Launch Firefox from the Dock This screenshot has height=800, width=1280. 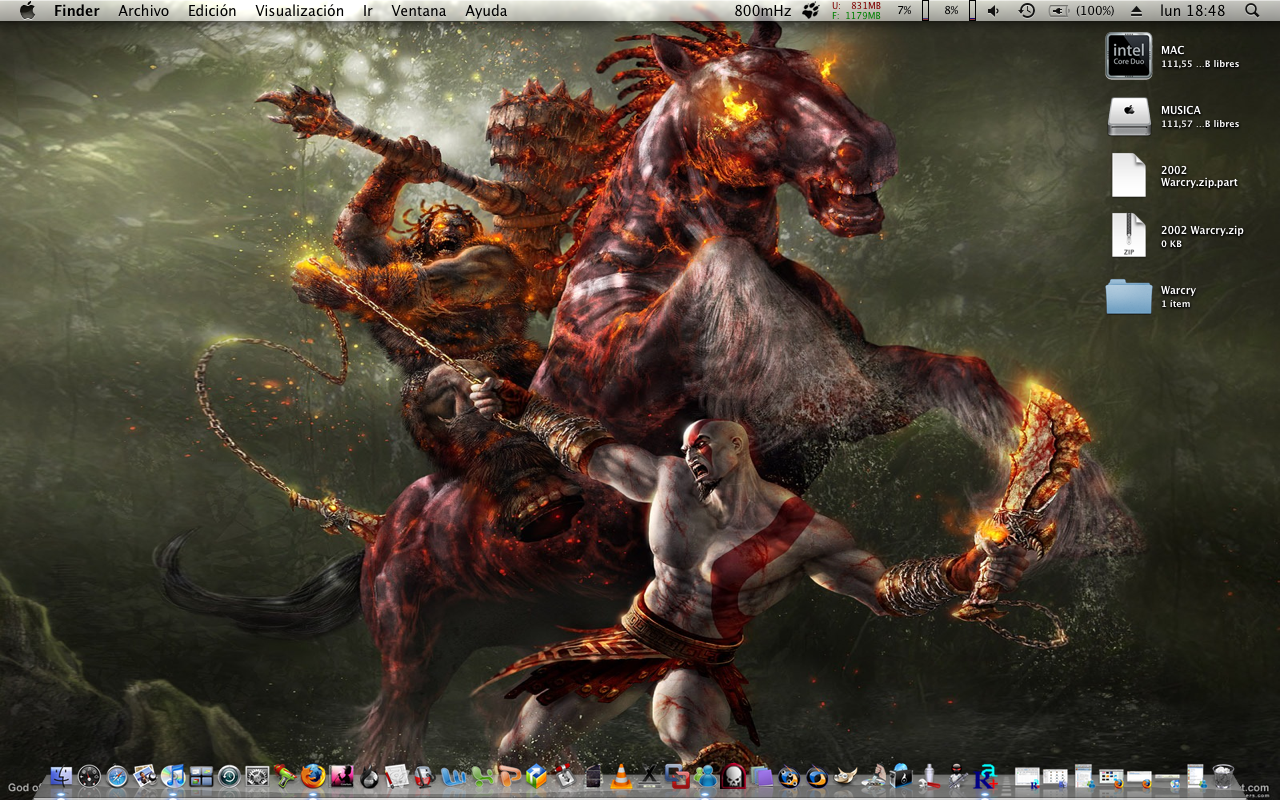pyautogui.click(x=313, y=776)
